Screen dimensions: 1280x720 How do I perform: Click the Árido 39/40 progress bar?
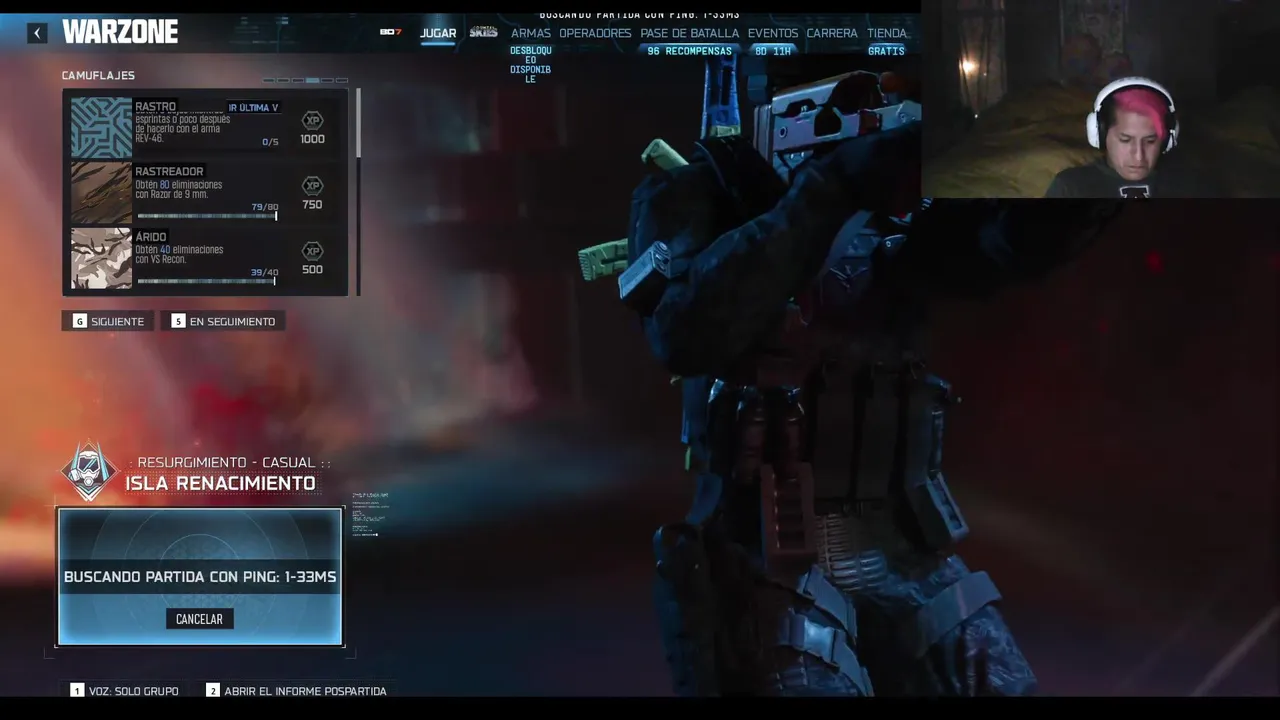tap(207, 281)
